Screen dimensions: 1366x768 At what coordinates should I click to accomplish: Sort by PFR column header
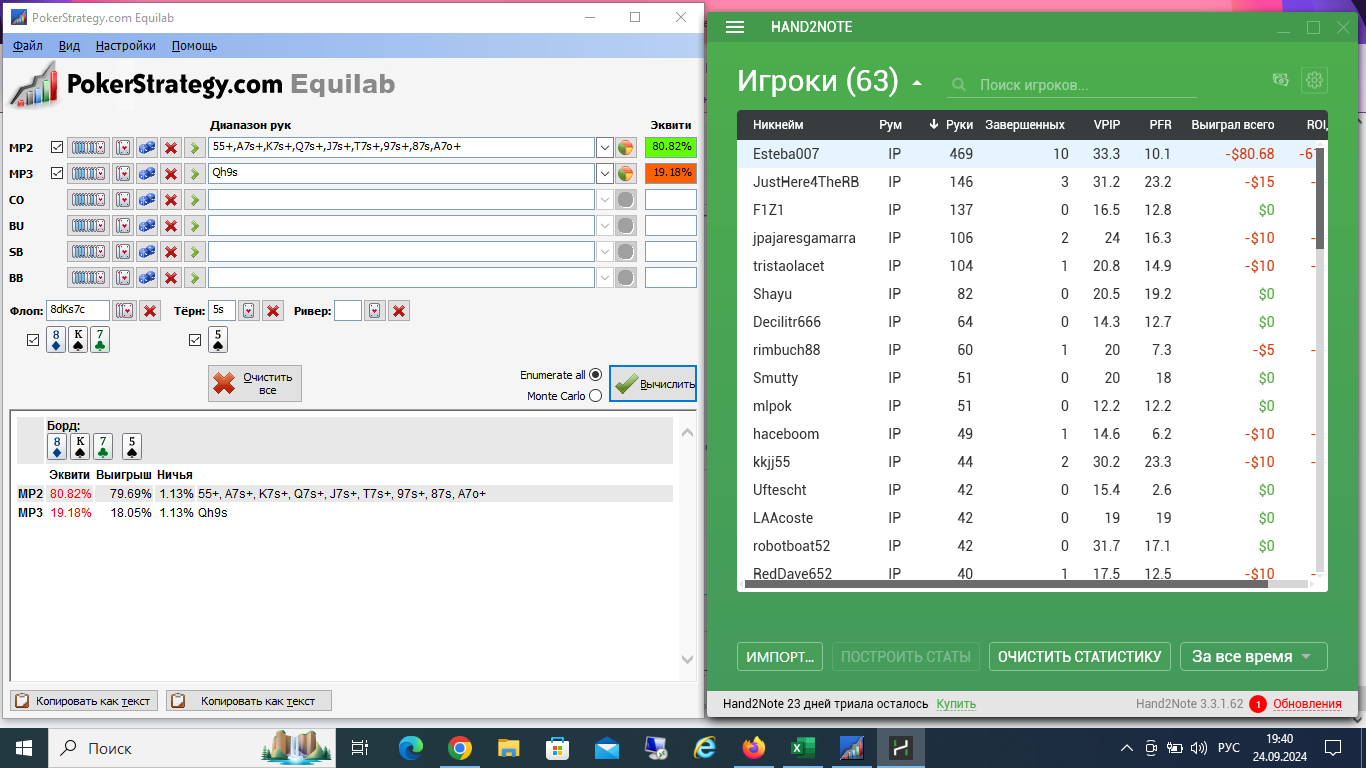point(1160,125)
